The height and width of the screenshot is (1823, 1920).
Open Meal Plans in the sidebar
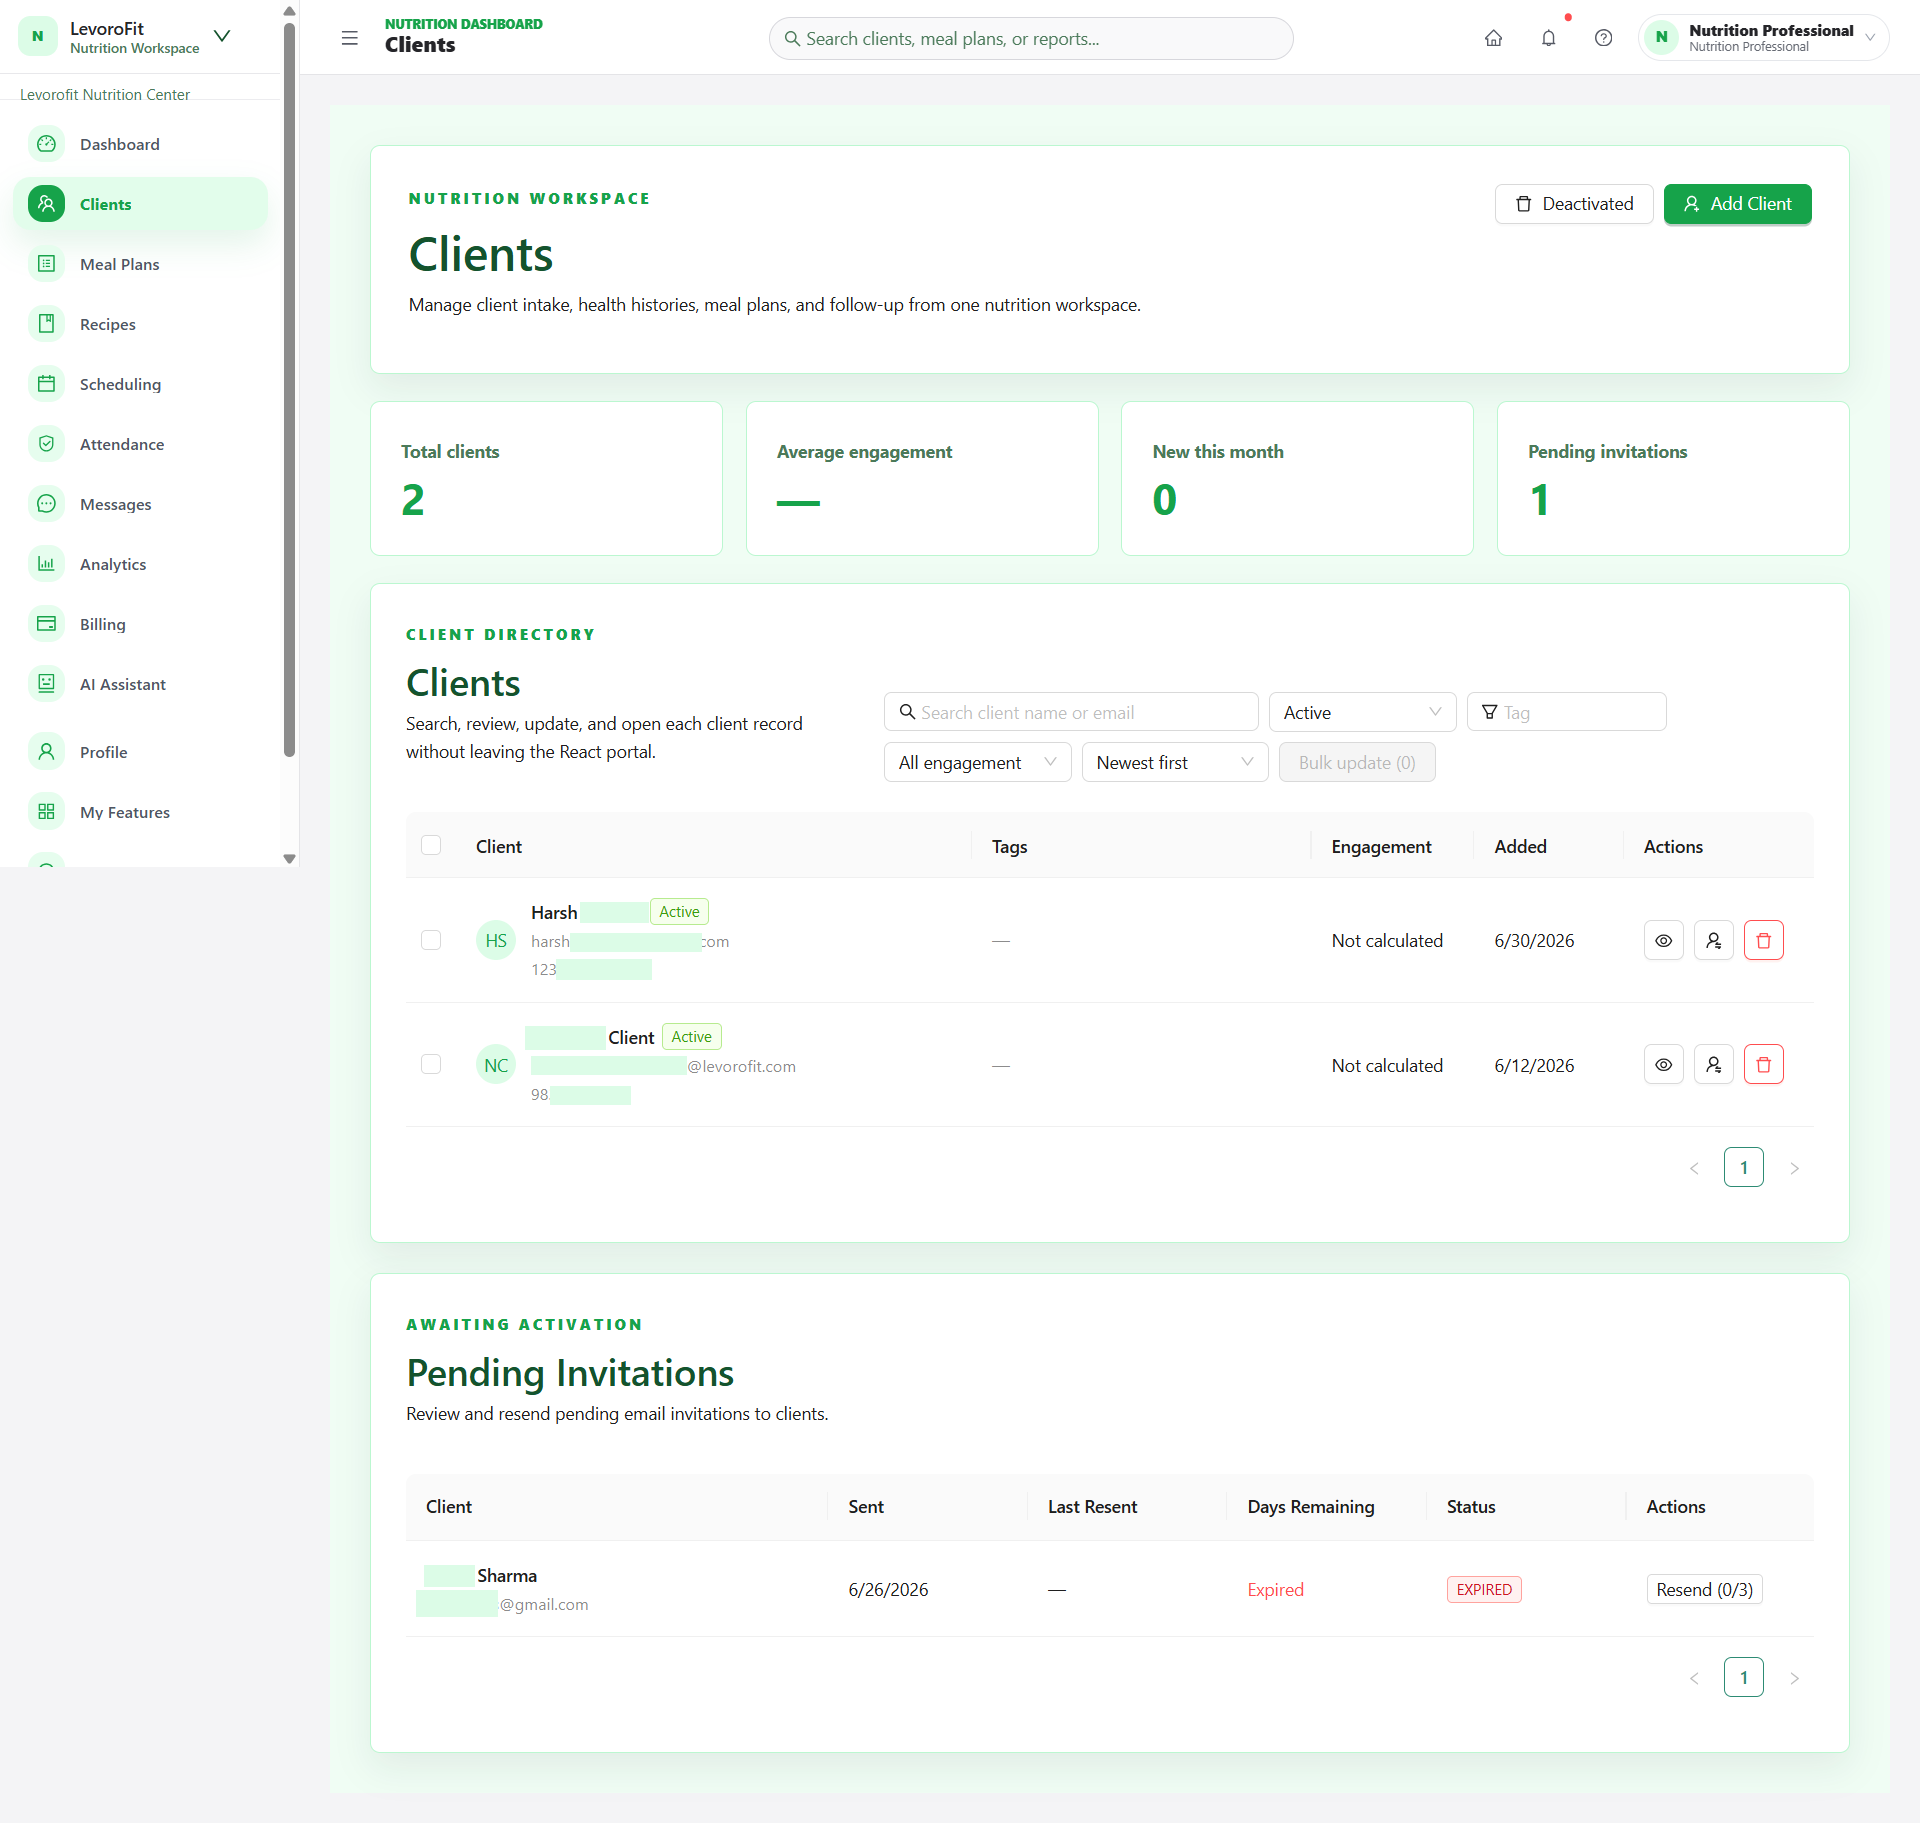140,264
